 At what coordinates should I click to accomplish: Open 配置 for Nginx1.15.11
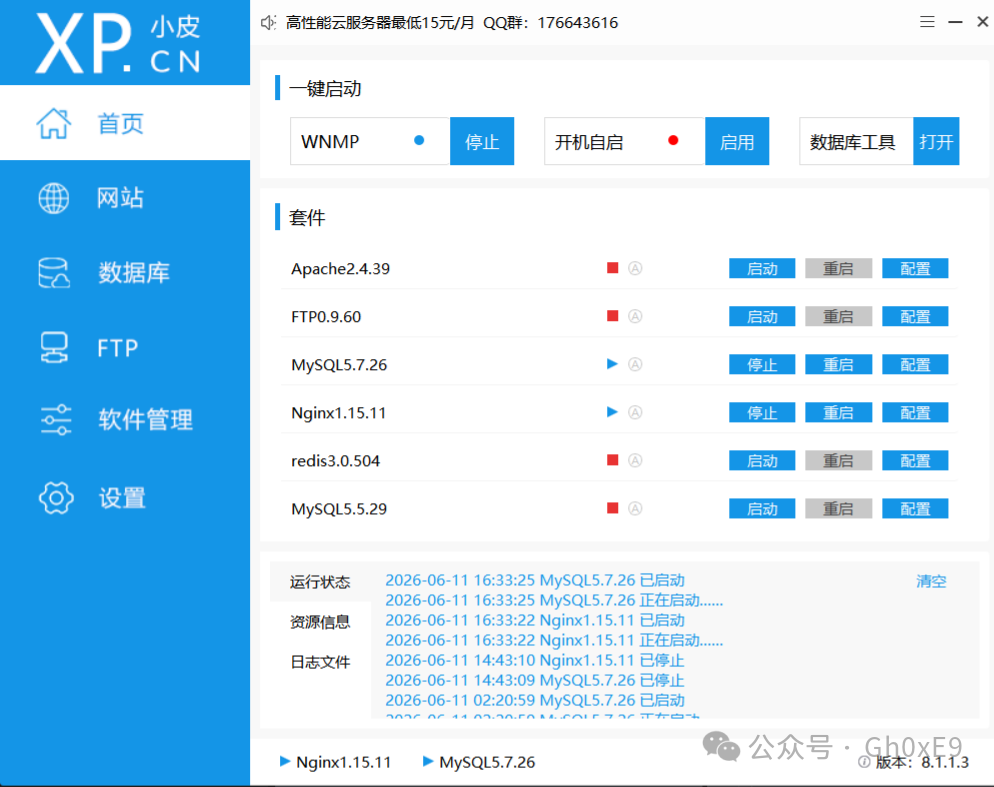pos(915,413)
